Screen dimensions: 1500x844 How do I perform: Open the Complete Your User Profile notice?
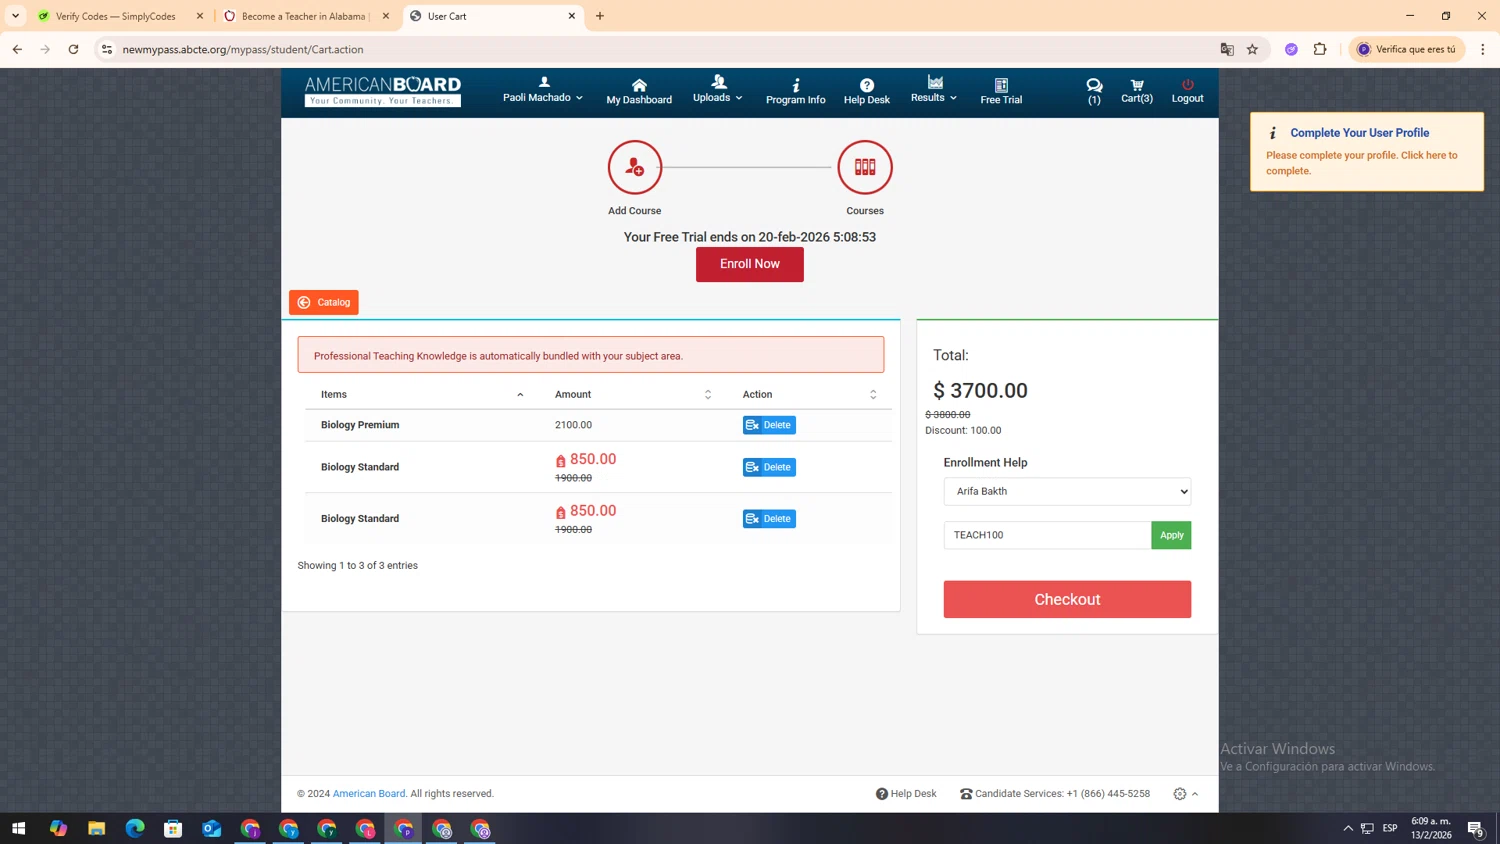click(x=1366, y=151)
